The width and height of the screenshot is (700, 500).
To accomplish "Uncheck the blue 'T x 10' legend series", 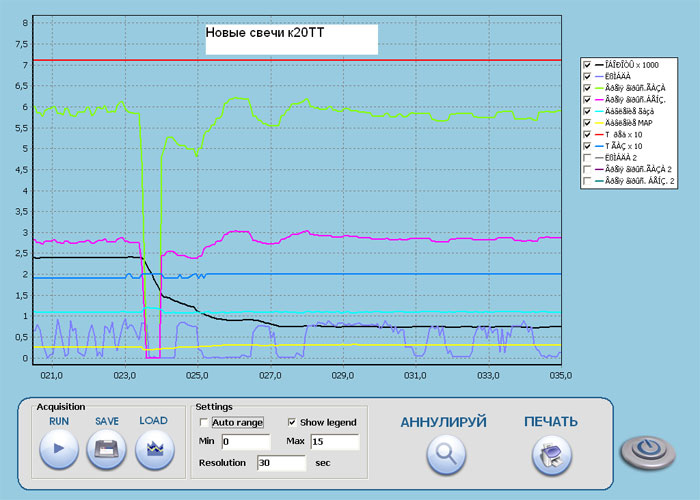I will pyautogui.click(x=588, y=146).
